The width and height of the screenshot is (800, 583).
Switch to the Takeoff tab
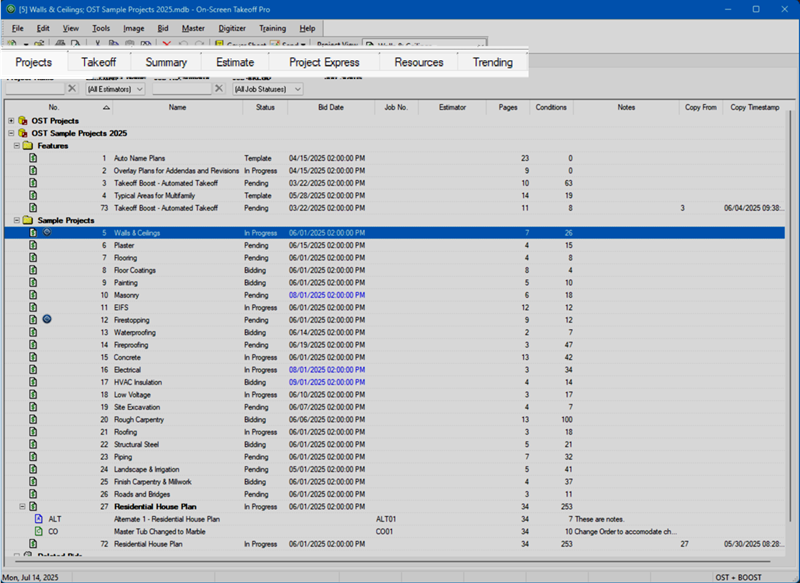click(98, 62)
